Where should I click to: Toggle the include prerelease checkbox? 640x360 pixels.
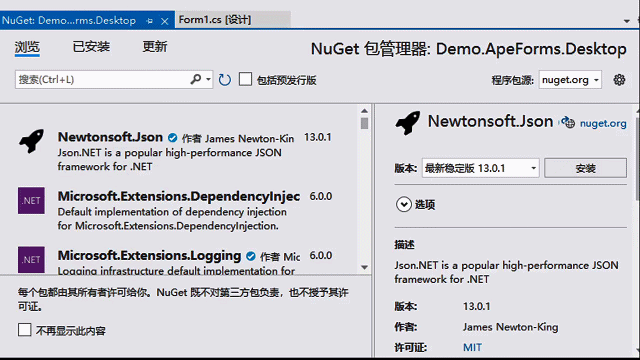click(245, 79)
